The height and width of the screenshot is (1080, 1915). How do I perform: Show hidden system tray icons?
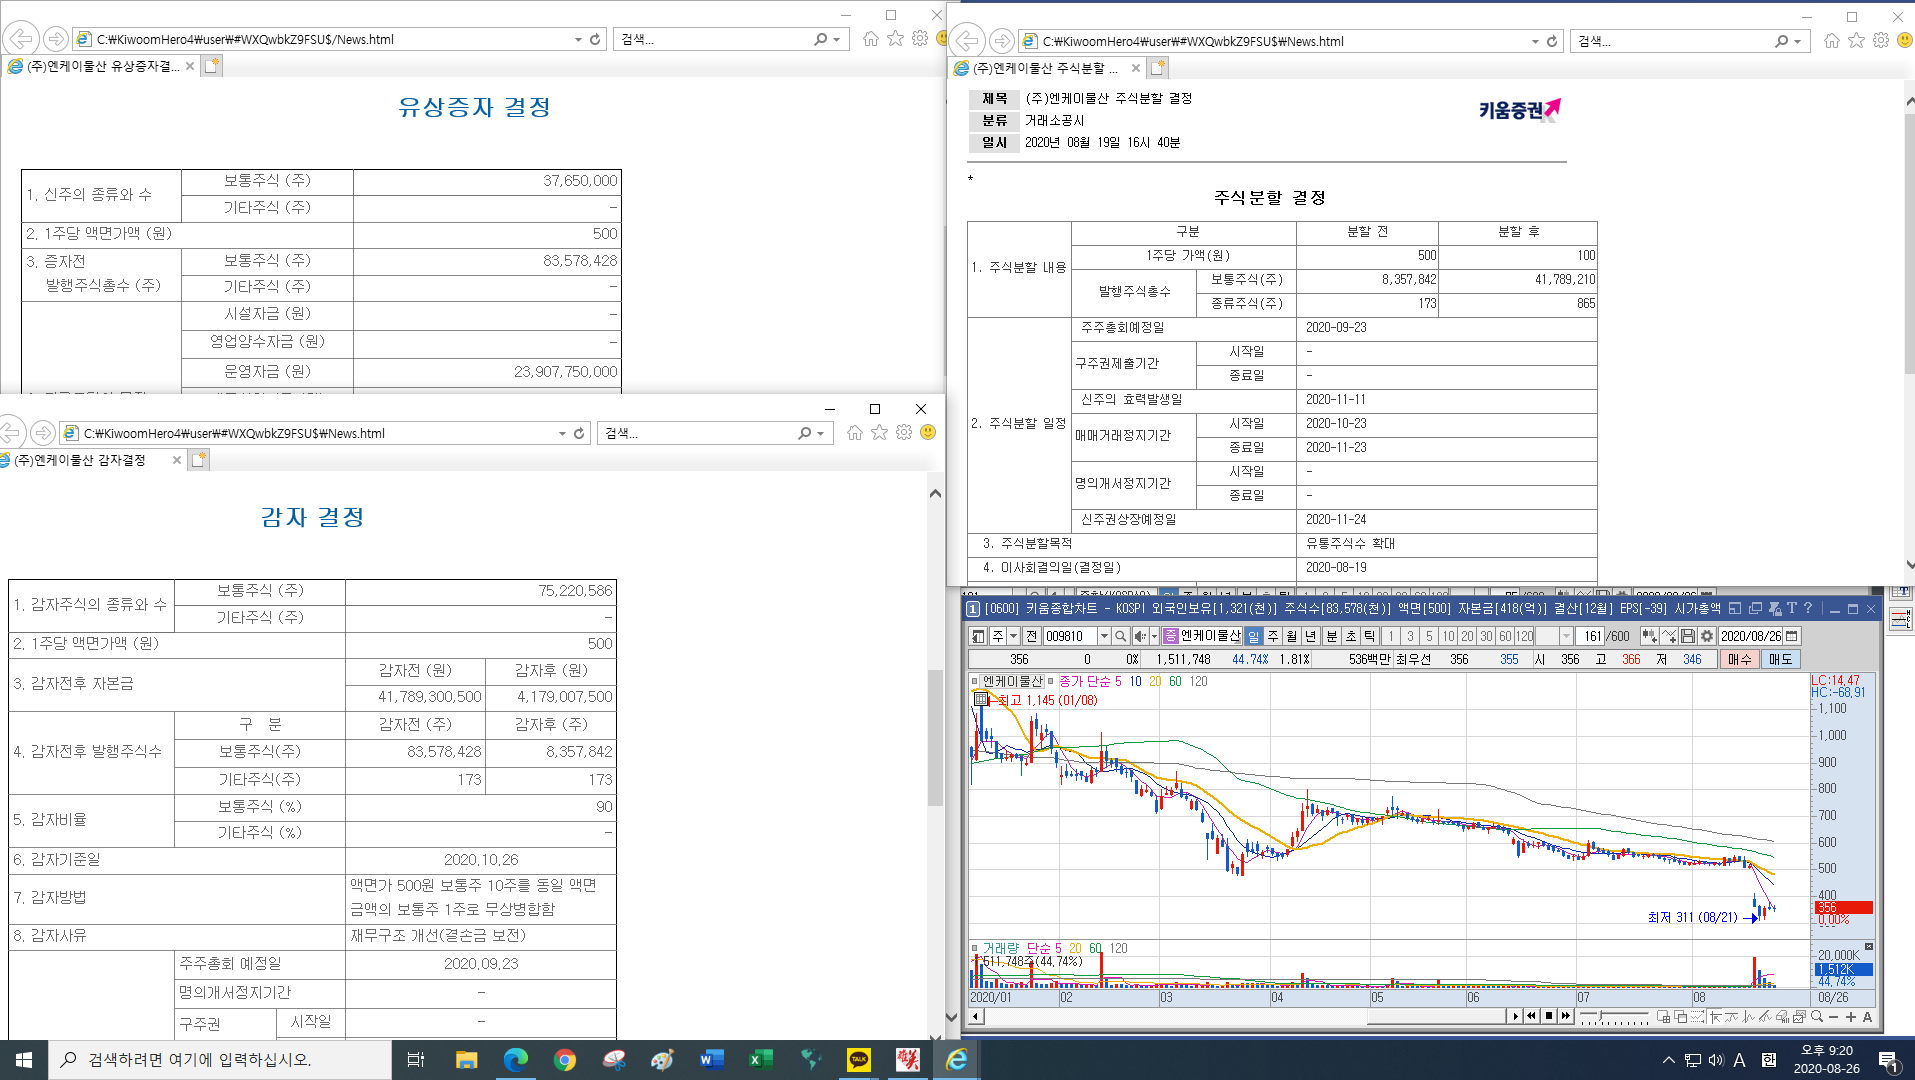tap(1667, 1060)
